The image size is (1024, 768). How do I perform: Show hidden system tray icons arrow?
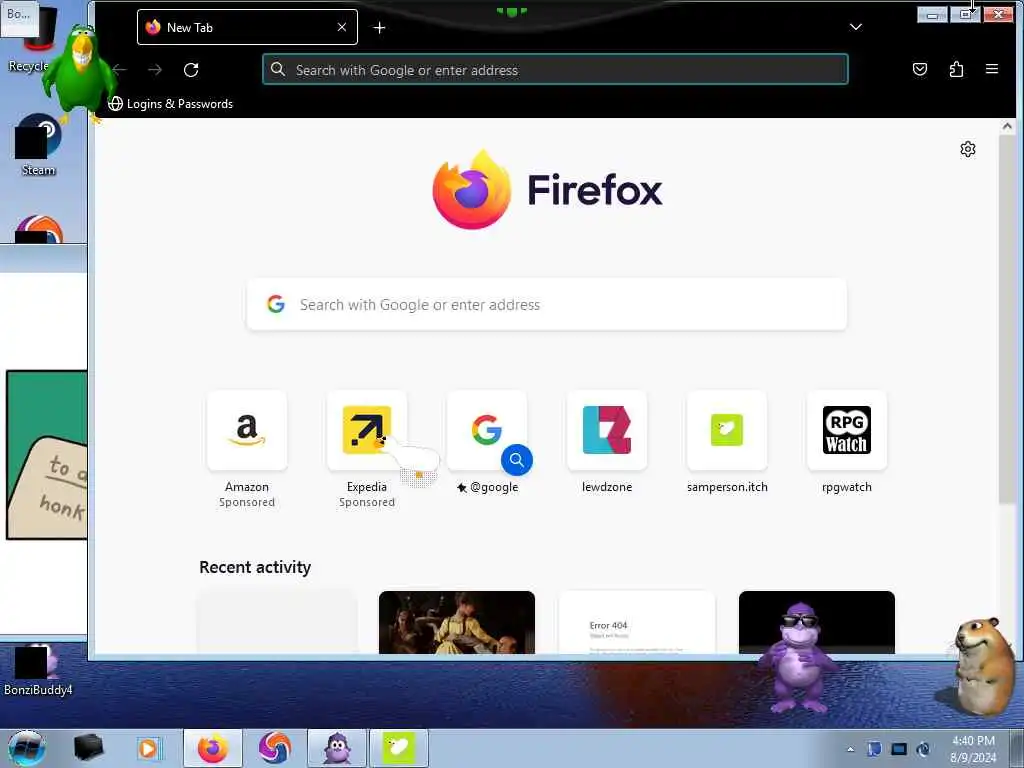[850, 749]
